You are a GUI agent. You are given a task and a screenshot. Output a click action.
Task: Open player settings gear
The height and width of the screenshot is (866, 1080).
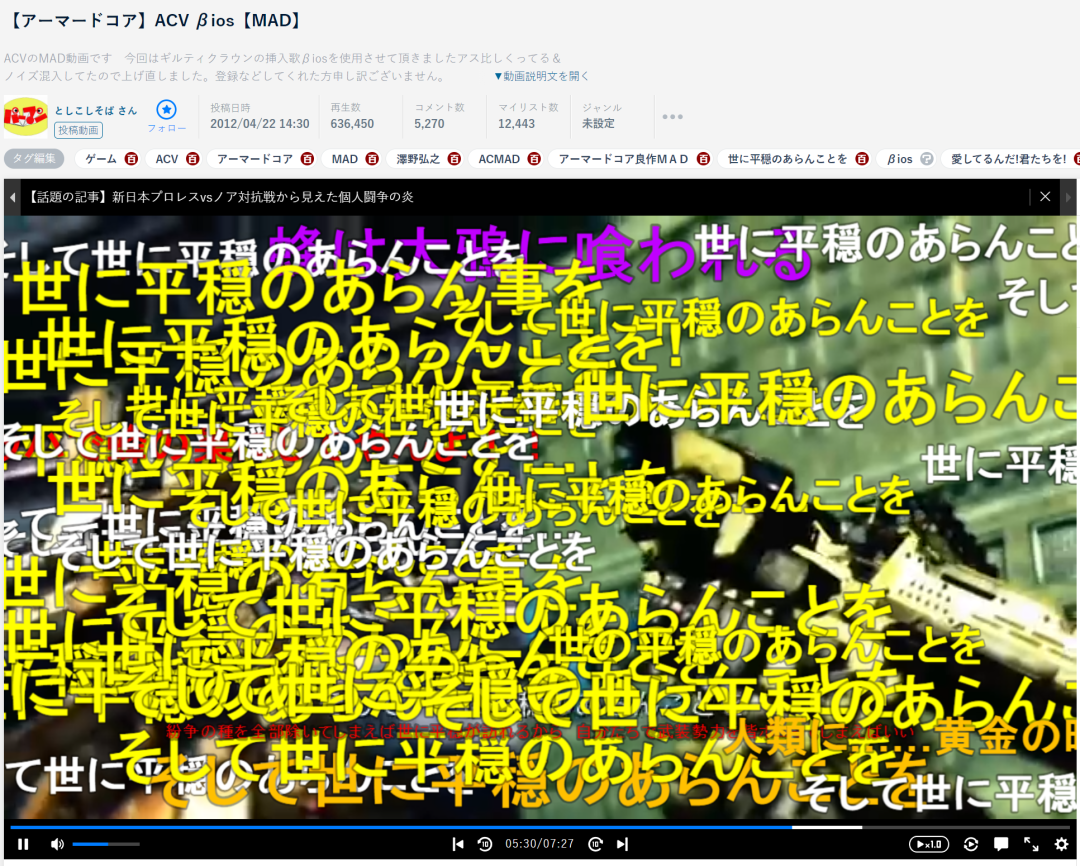1061,844
